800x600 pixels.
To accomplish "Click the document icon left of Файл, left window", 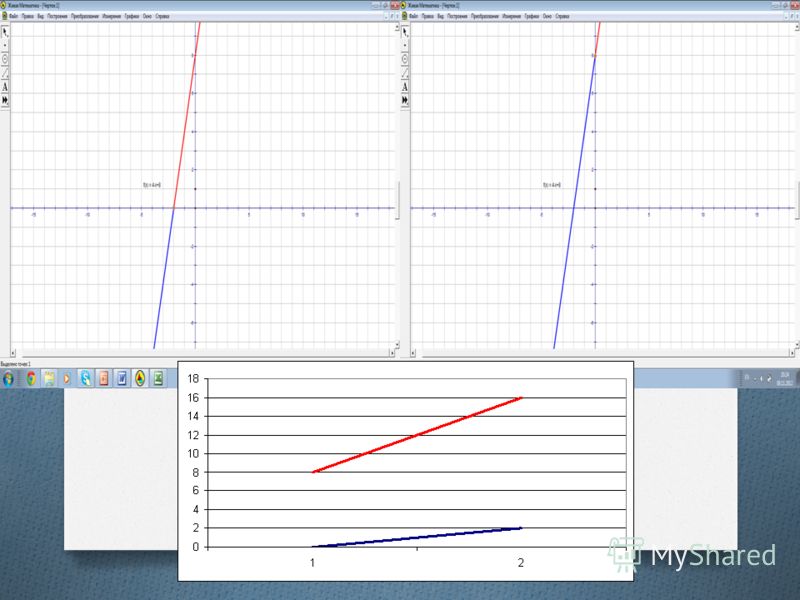I will pyautogui.click(x=4, y=16).
